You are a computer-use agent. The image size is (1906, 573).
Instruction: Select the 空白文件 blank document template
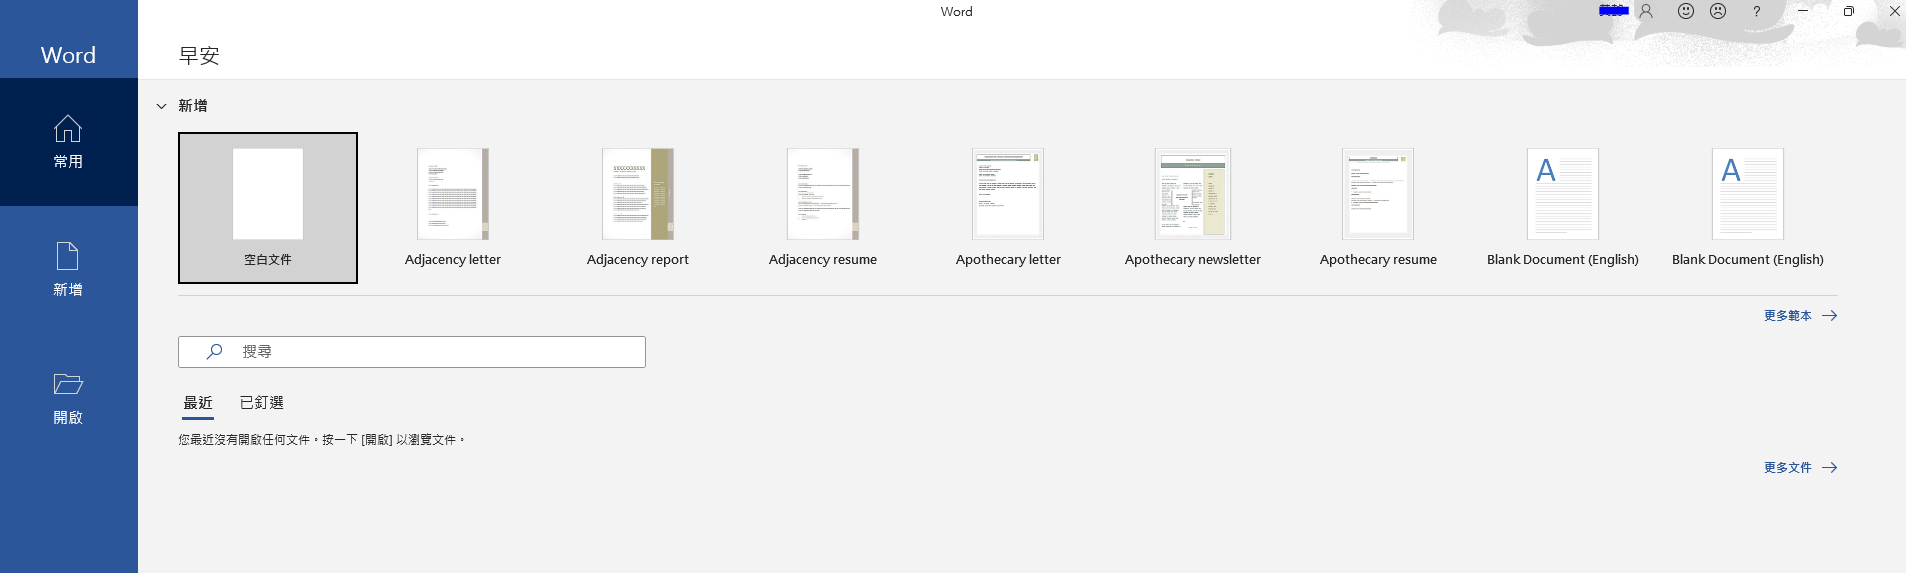pyautogui.click(x=268, y=208)
